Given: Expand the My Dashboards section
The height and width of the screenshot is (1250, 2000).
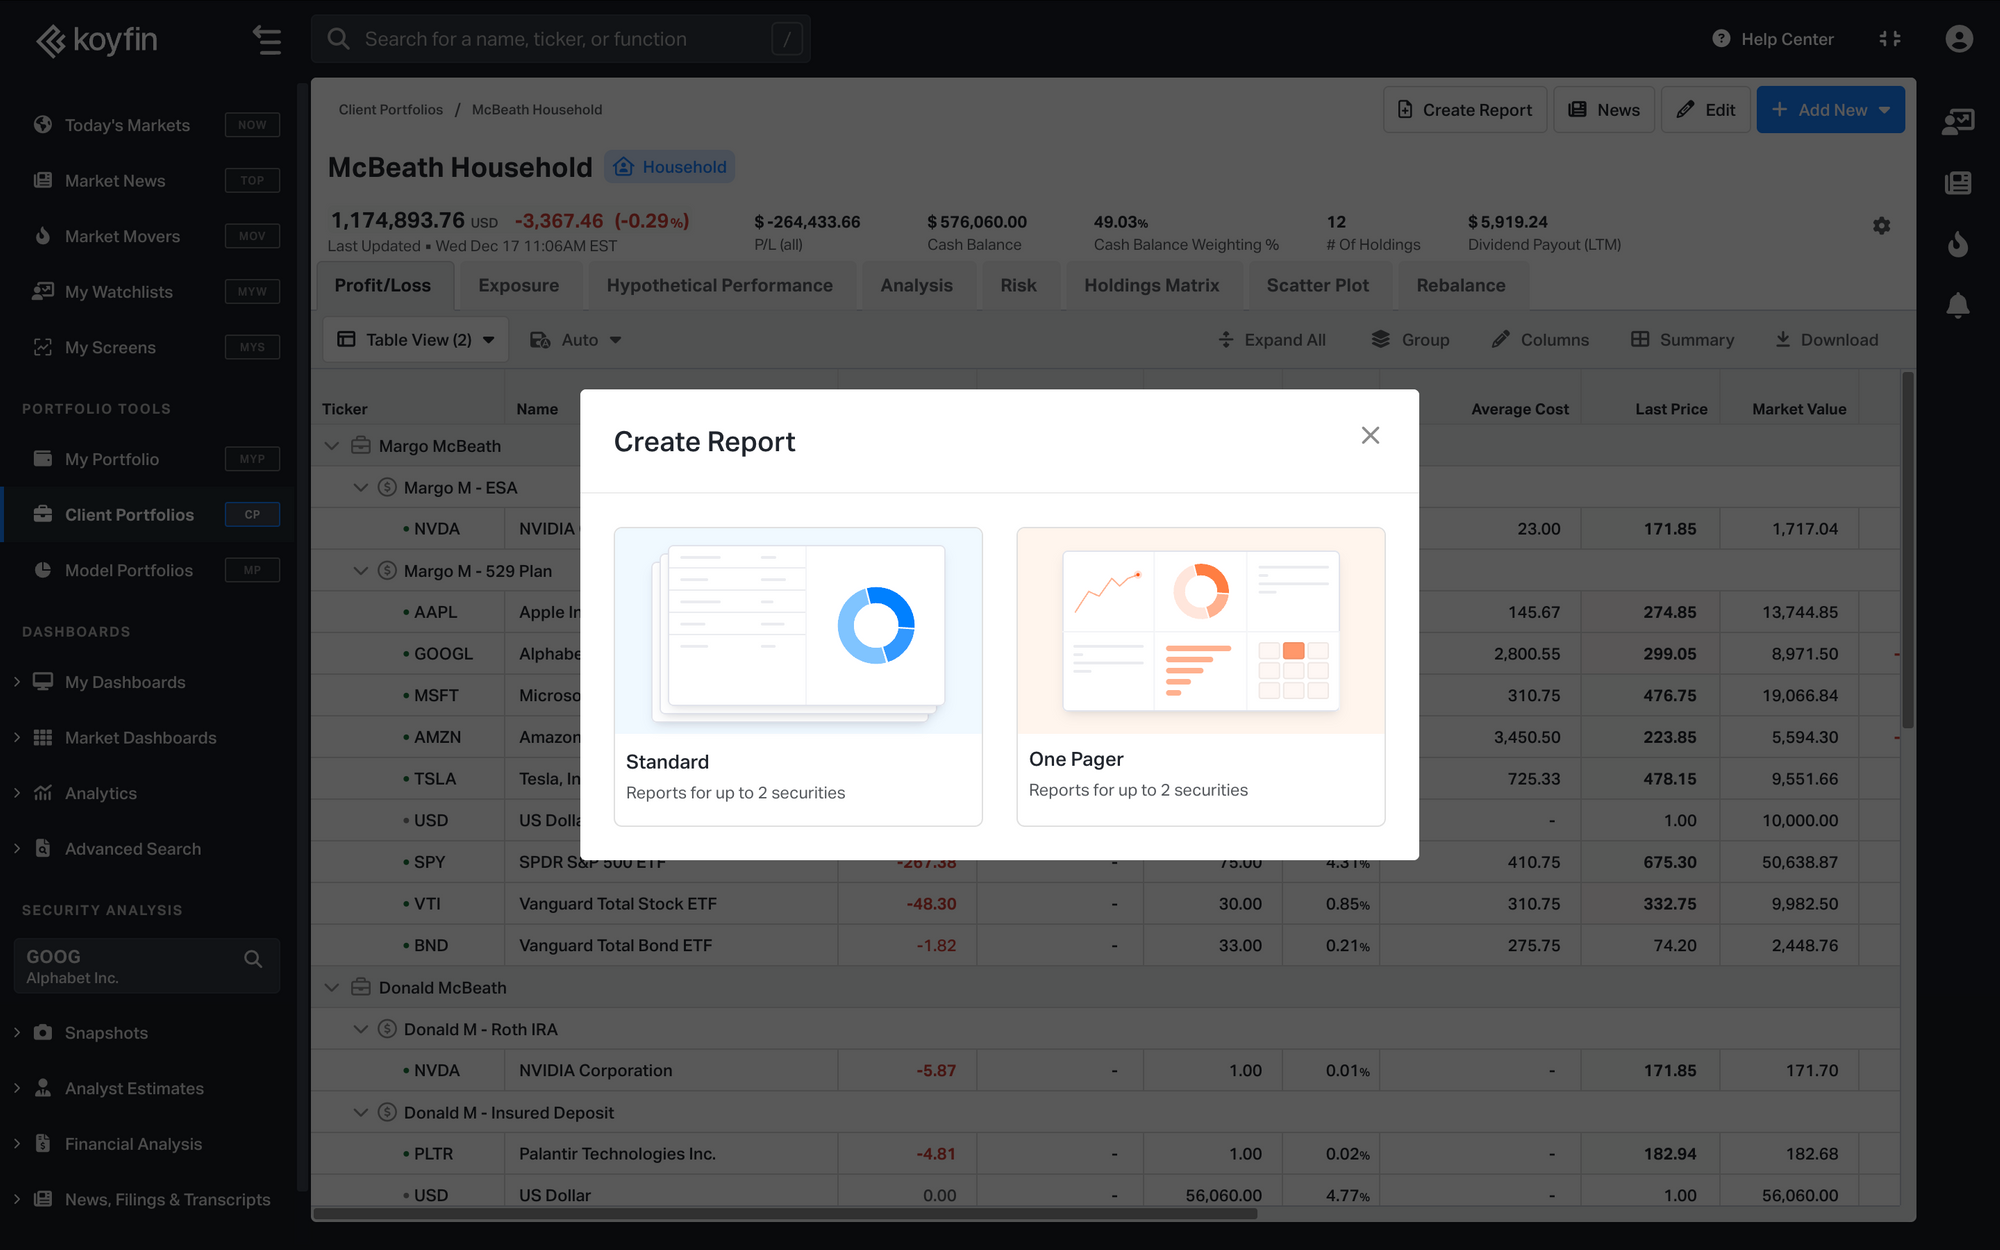Looking at the screenshot, I should 17,682.
